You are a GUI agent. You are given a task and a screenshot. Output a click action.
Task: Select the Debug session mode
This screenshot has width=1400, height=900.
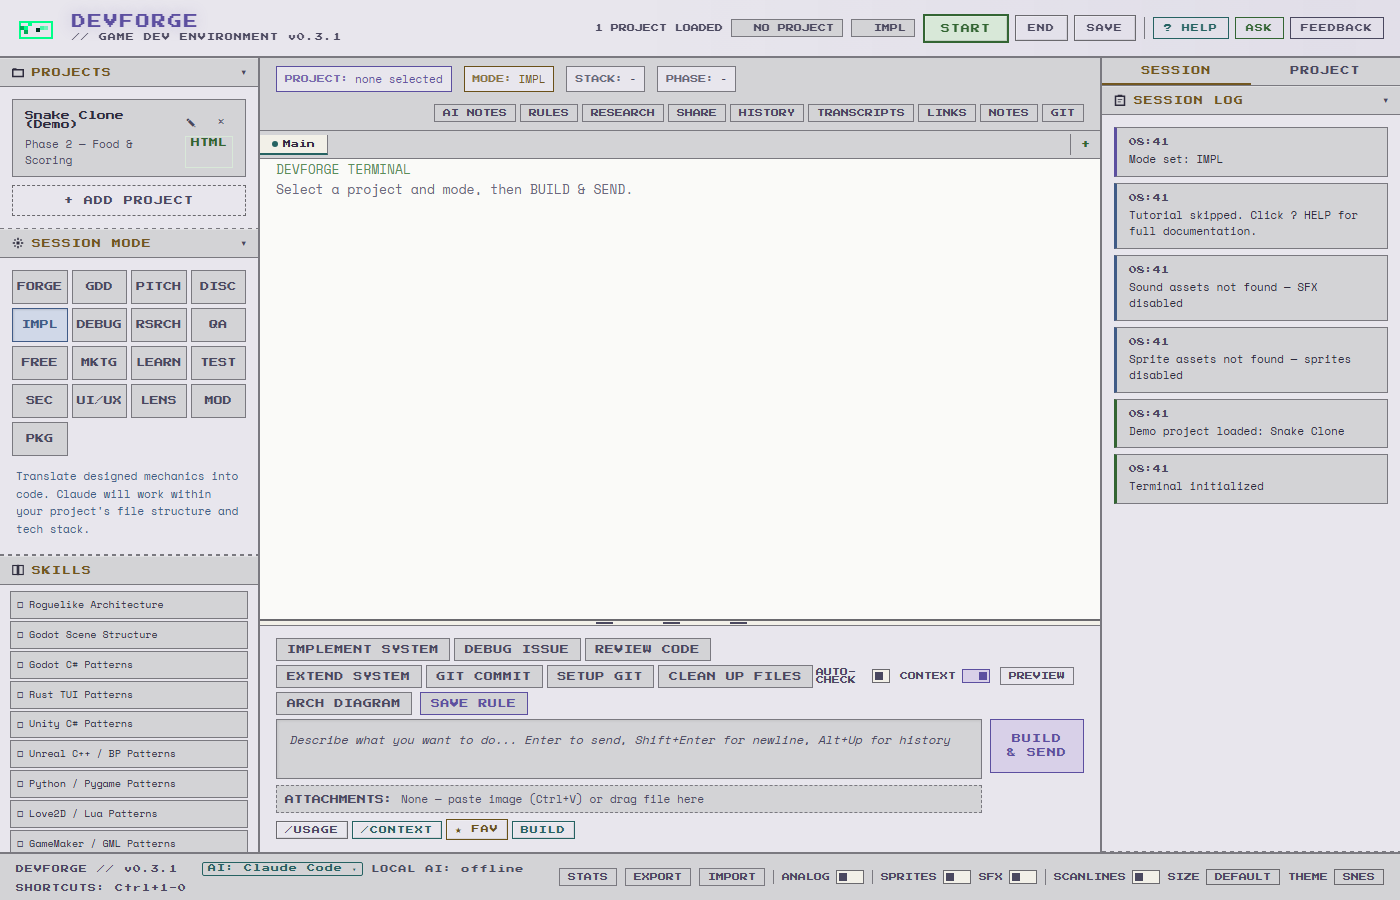click(99, 325)
